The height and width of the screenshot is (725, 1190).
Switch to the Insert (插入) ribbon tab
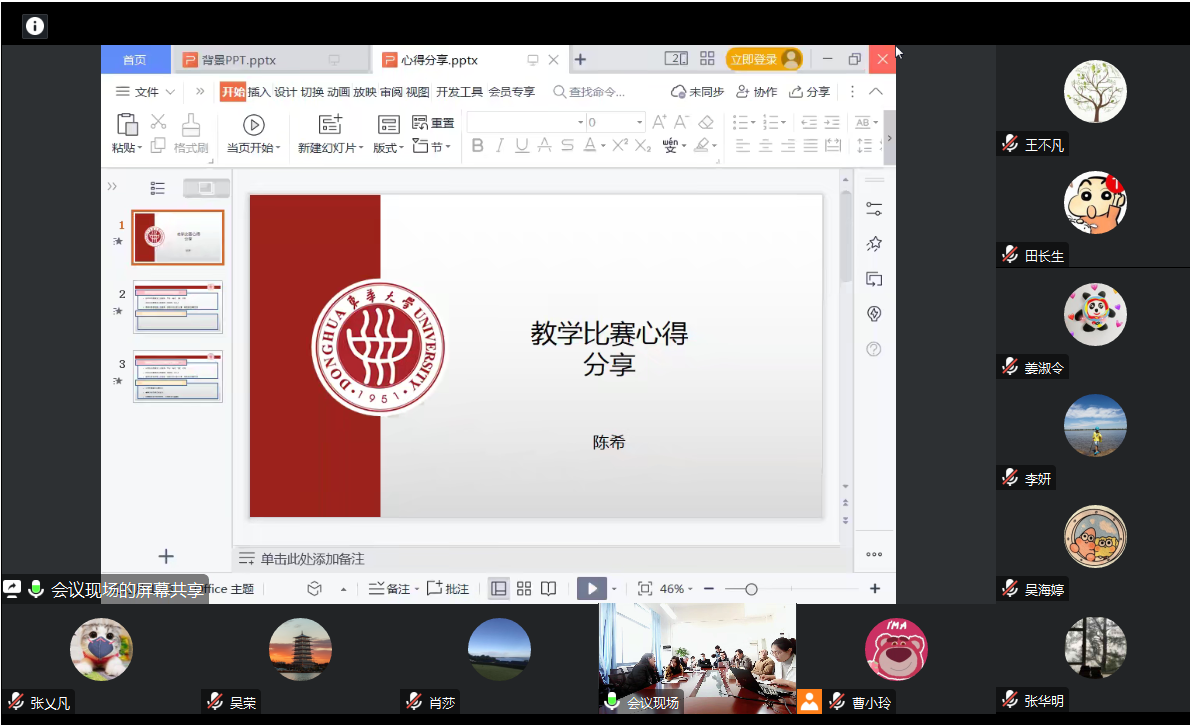tap(259, 92)
